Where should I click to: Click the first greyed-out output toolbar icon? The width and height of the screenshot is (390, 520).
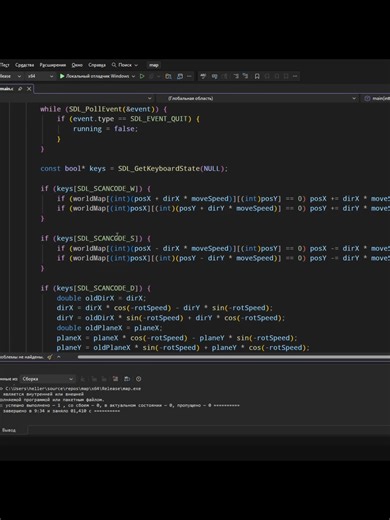(x=83, y=379)
